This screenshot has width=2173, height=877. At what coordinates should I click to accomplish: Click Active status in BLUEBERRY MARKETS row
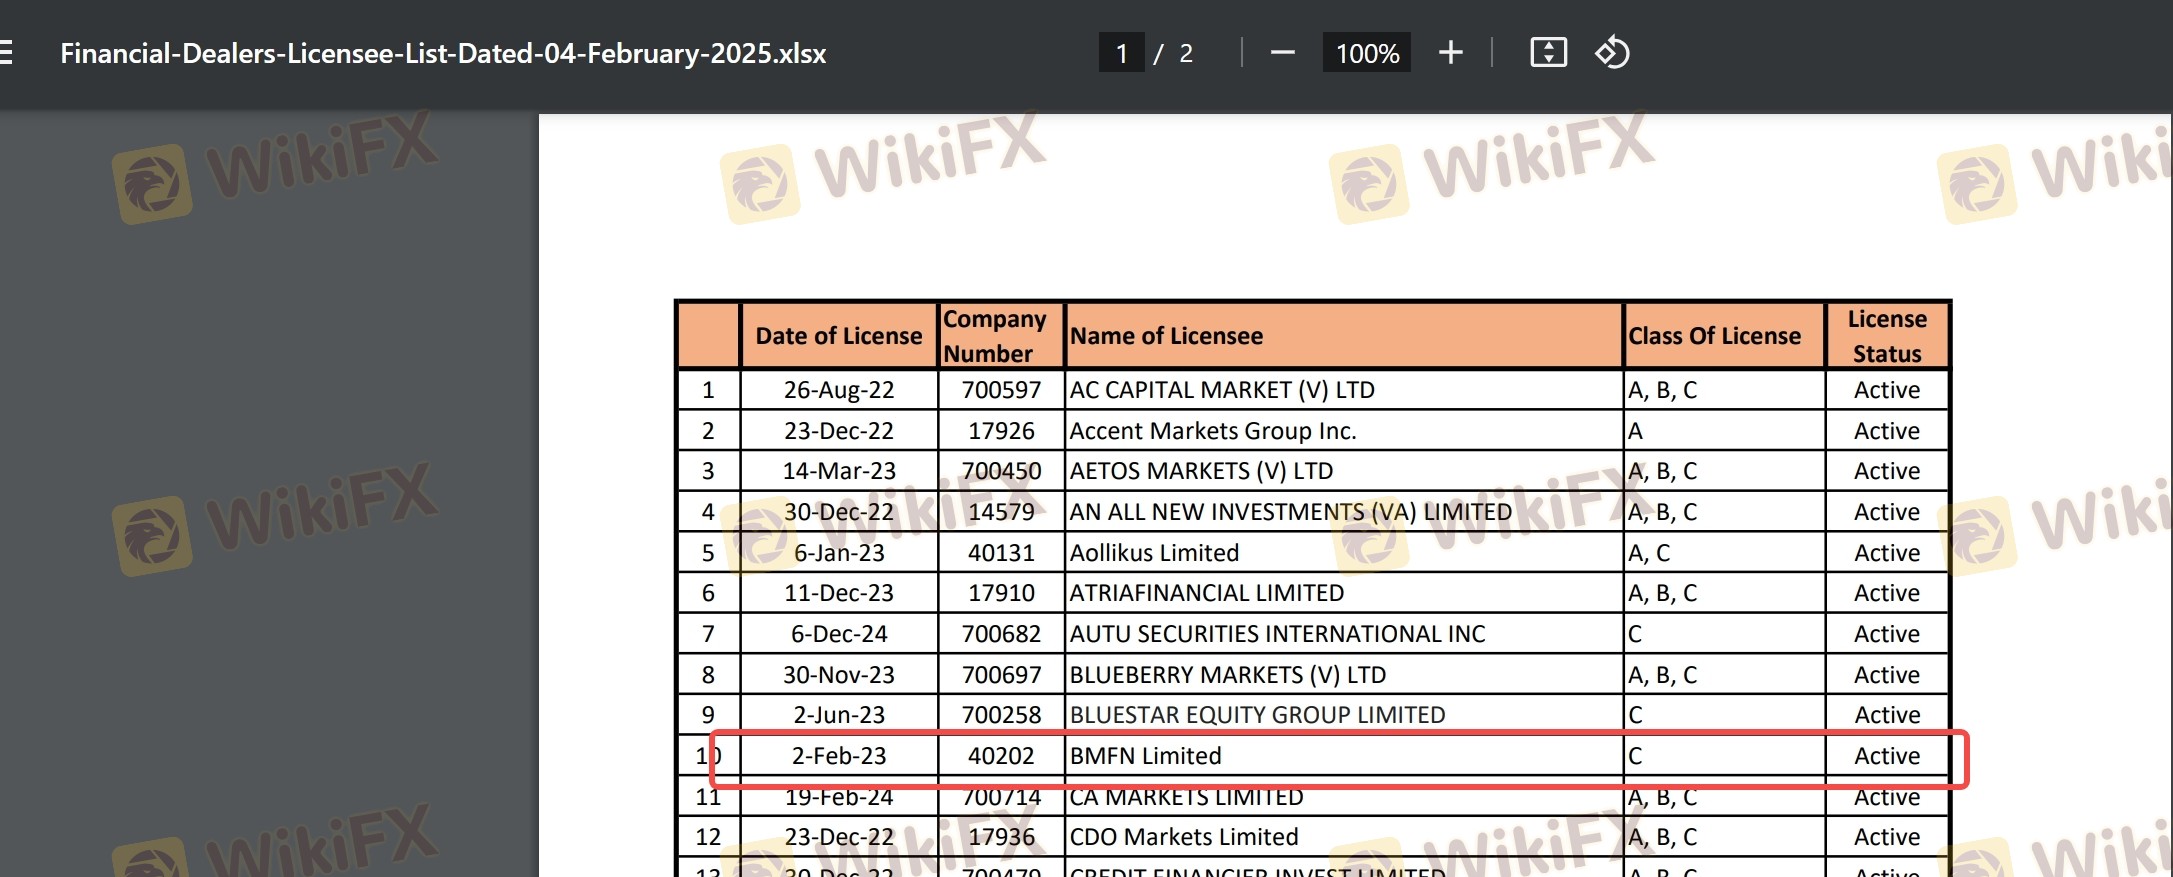coord(1886,675)
